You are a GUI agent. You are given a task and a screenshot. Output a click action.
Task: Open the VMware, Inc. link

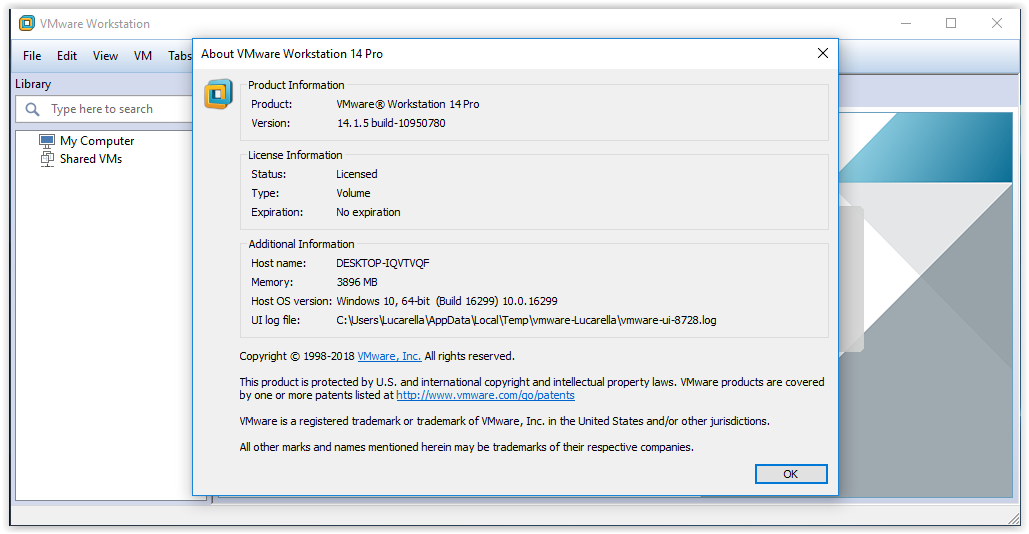(389, 356)
